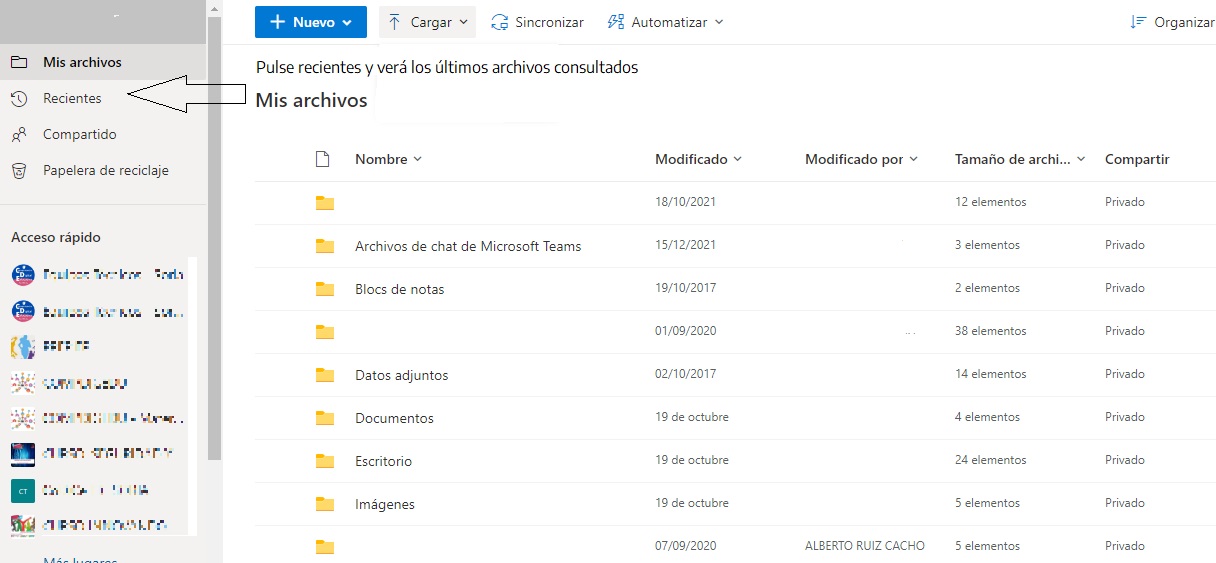
Task: Select Recientes in the left navigation
Action: (x=72, y=98)
